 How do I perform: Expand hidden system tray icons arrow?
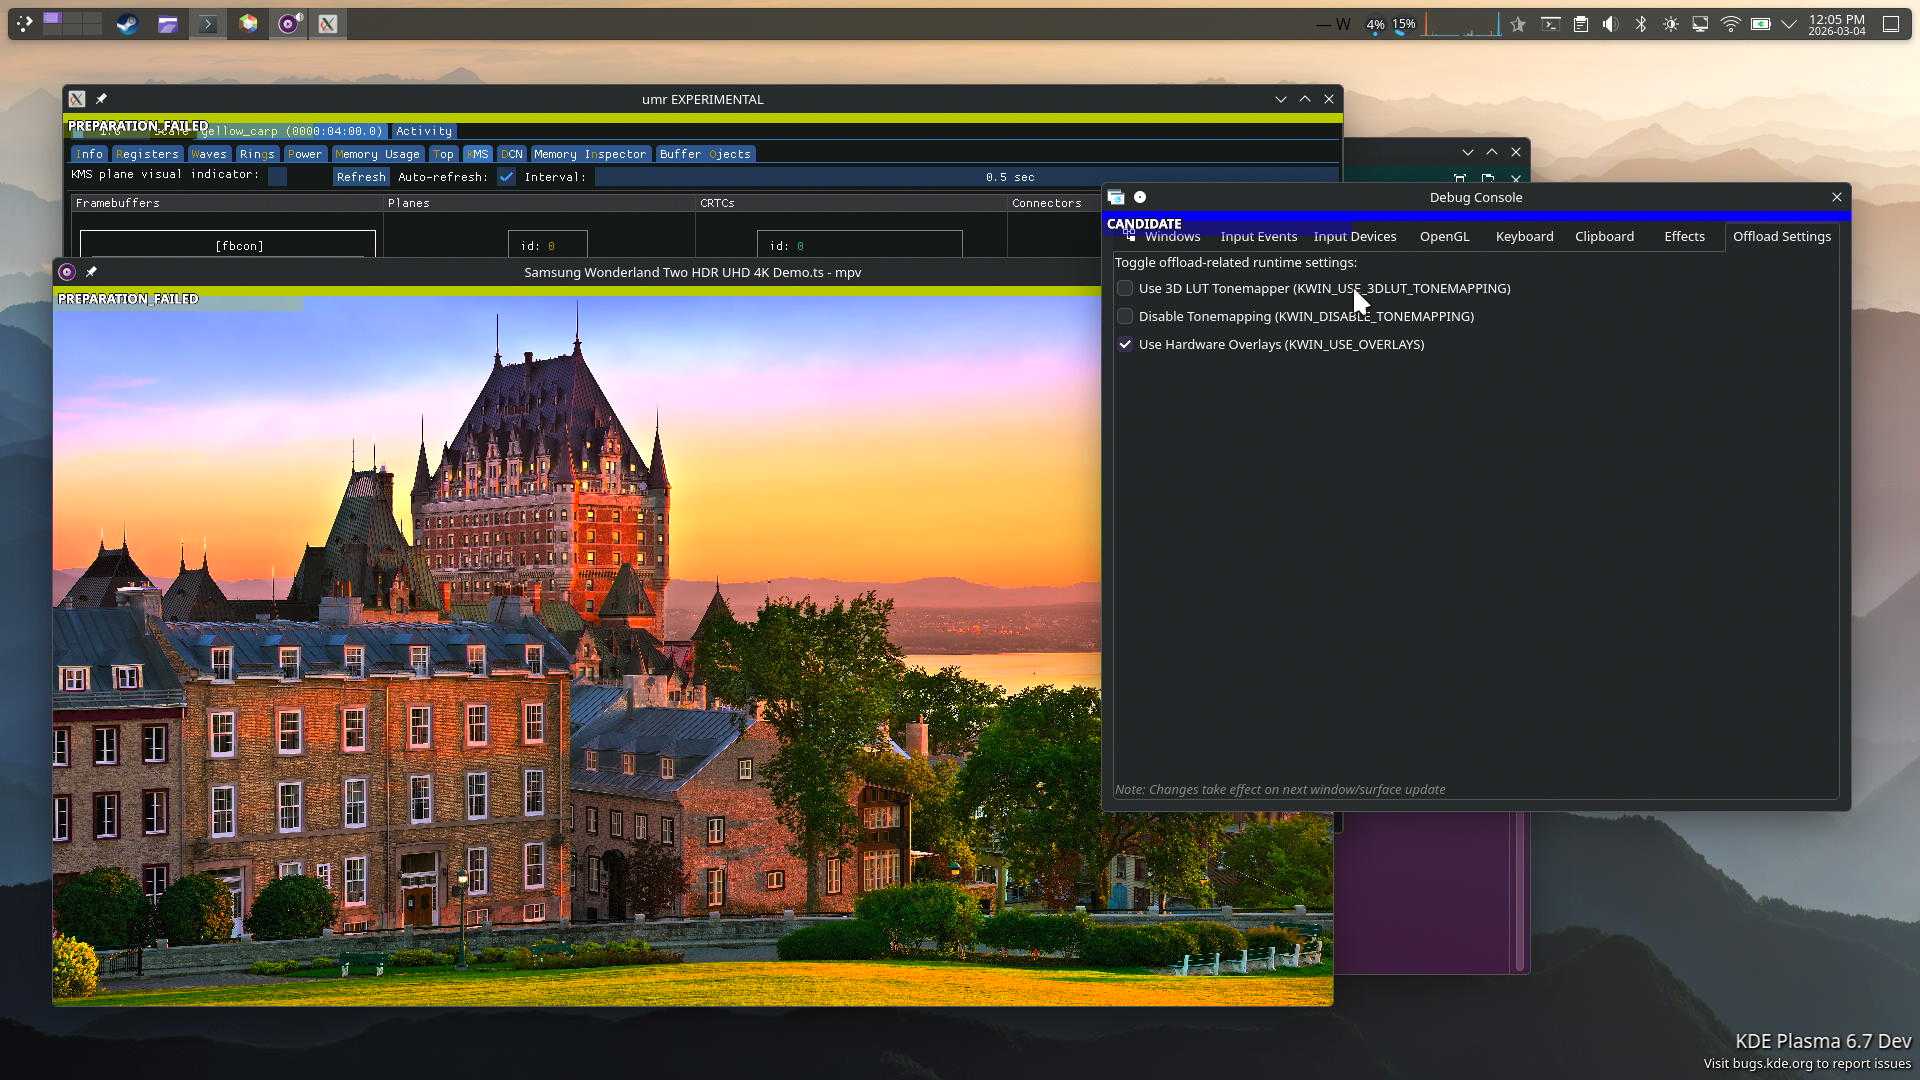1789,24
